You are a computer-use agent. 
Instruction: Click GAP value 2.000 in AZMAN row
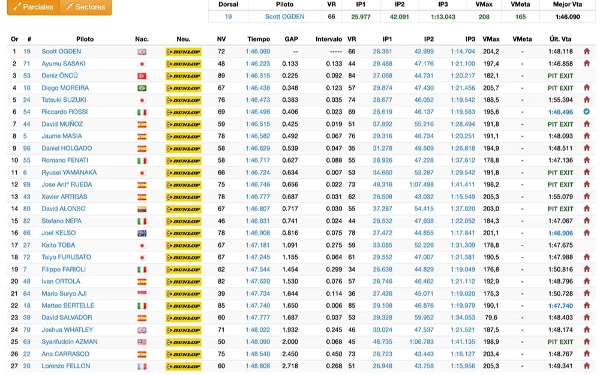point(290,342)
